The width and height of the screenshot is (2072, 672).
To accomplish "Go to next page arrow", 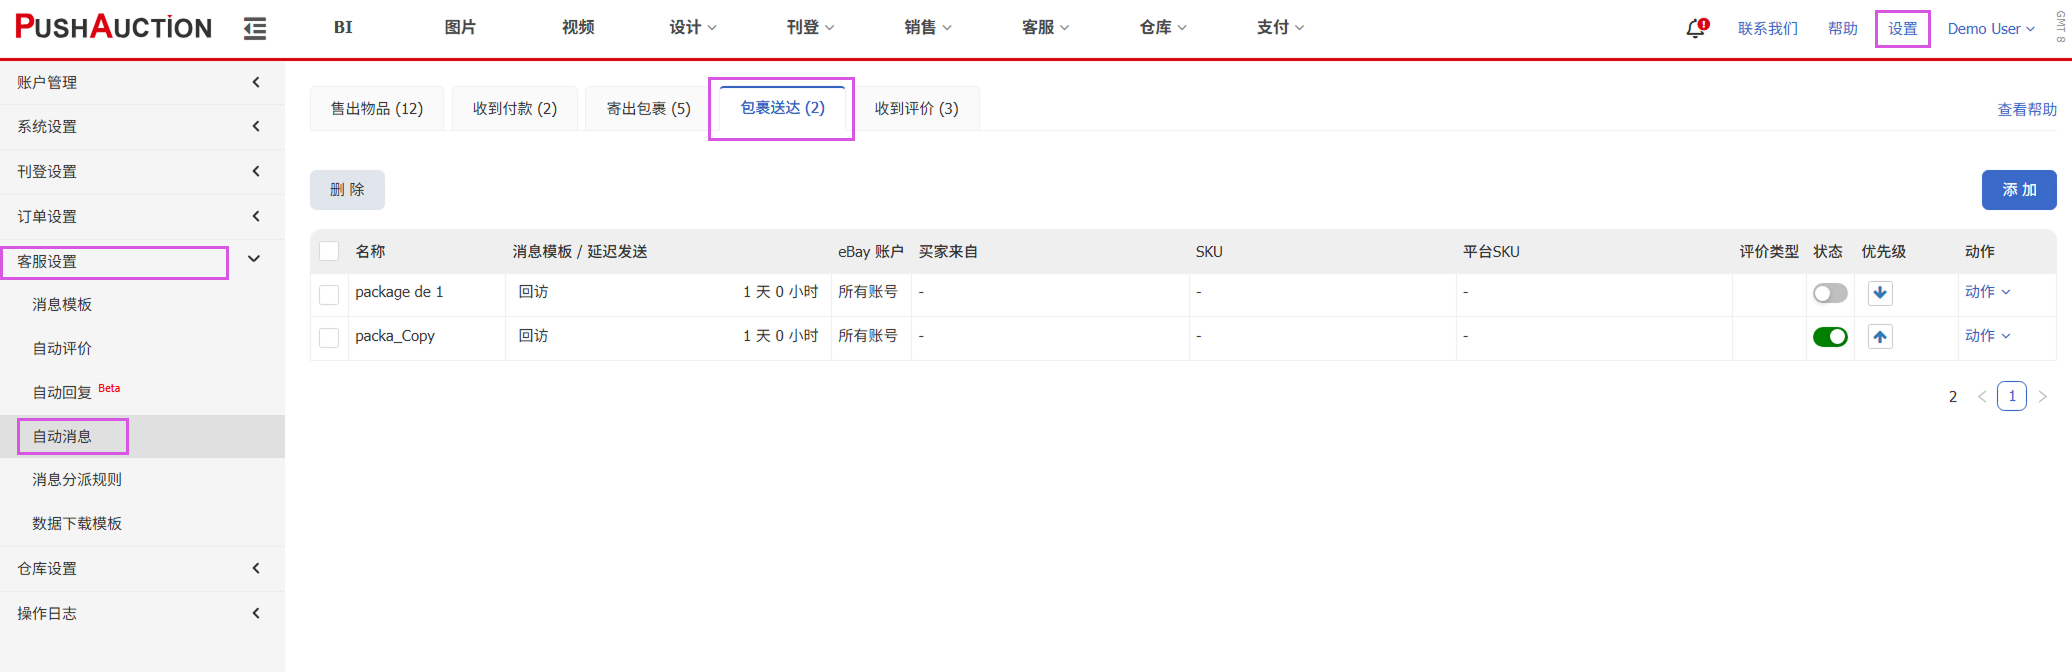I will point(2043,397).
